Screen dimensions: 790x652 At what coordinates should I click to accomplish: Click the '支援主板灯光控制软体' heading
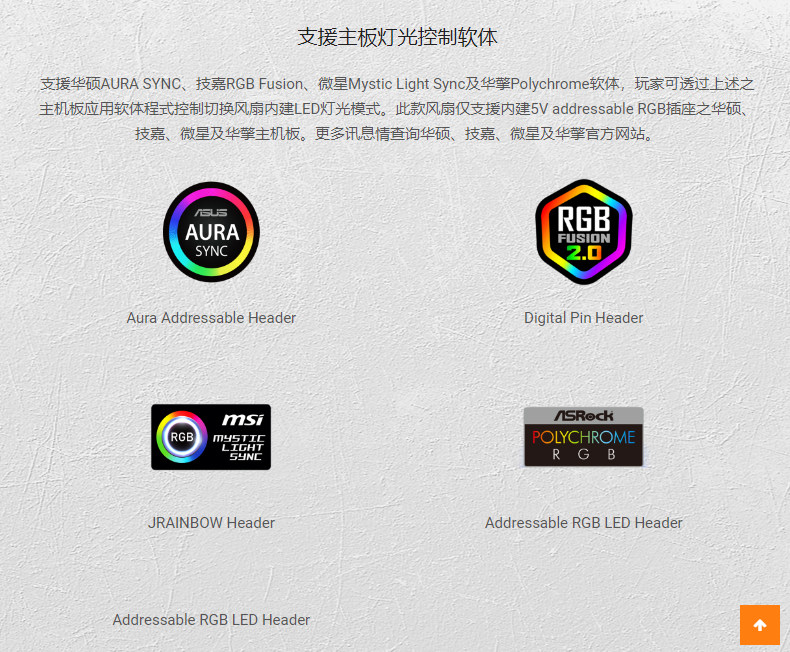tap(397, 37)
